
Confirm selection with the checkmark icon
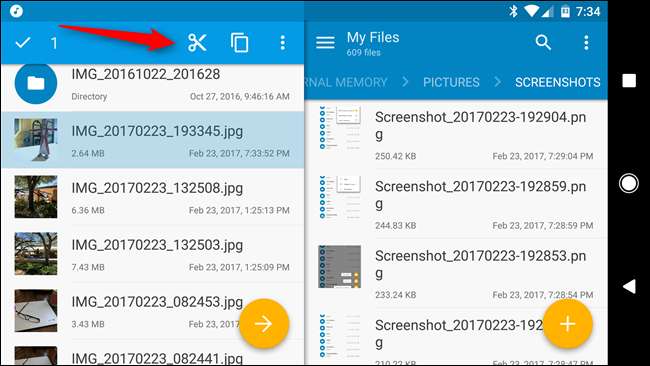click(x=23, y=42)
